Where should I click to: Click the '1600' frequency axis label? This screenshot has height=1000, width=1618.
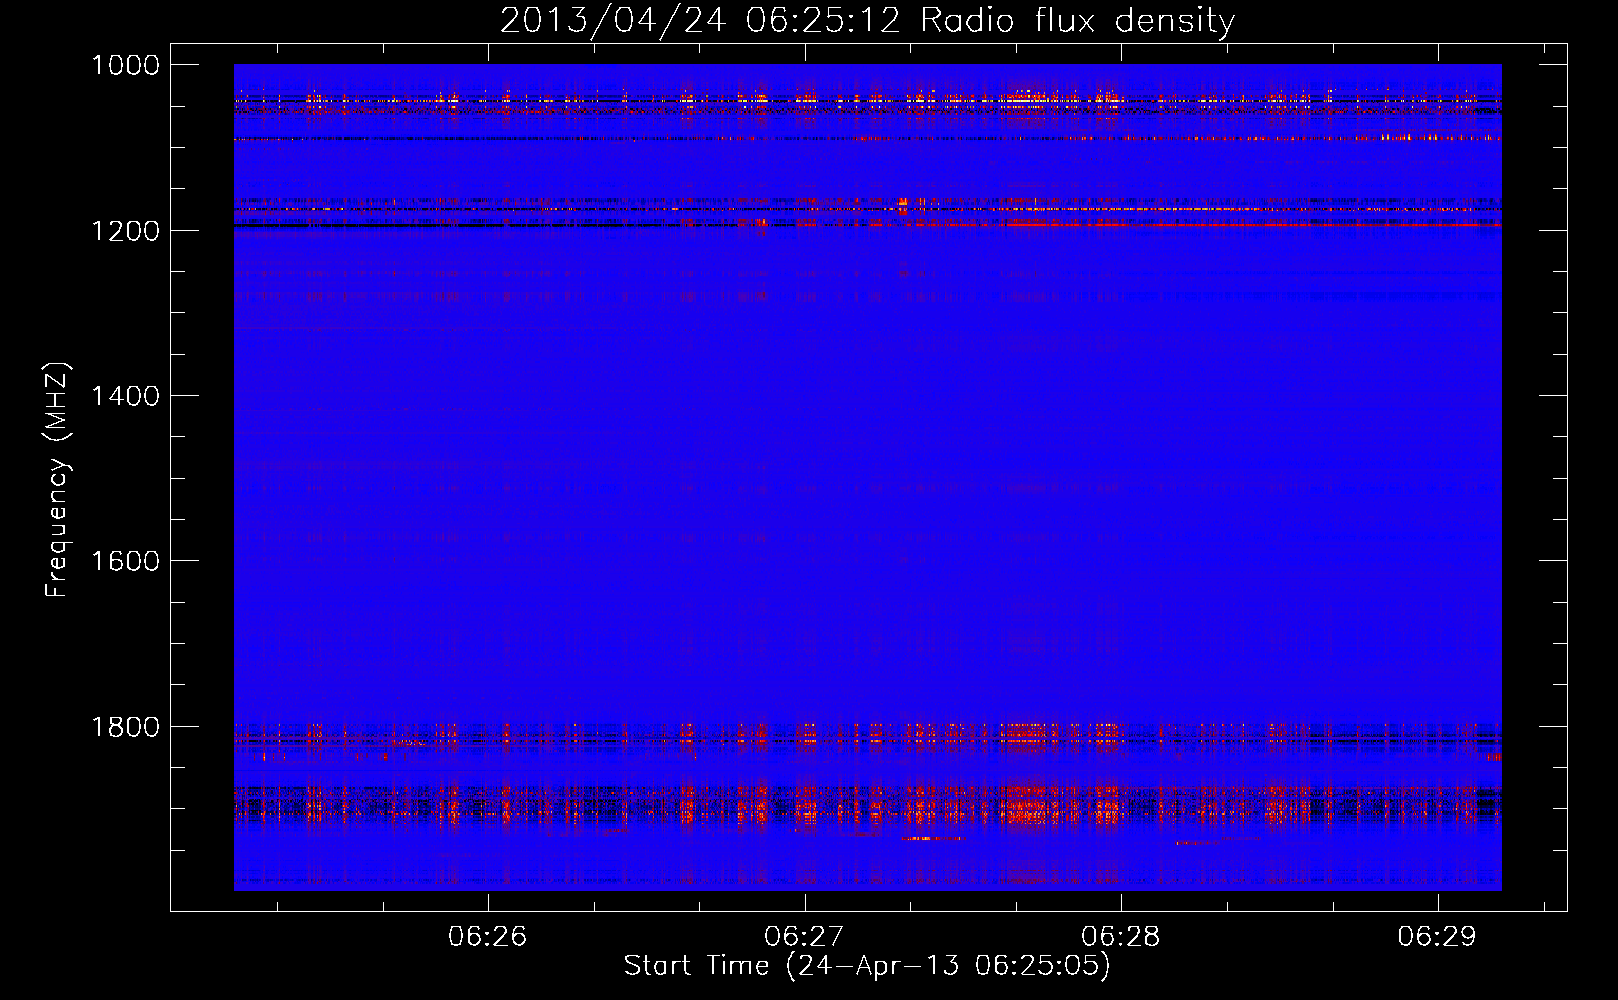pos(125,561)
